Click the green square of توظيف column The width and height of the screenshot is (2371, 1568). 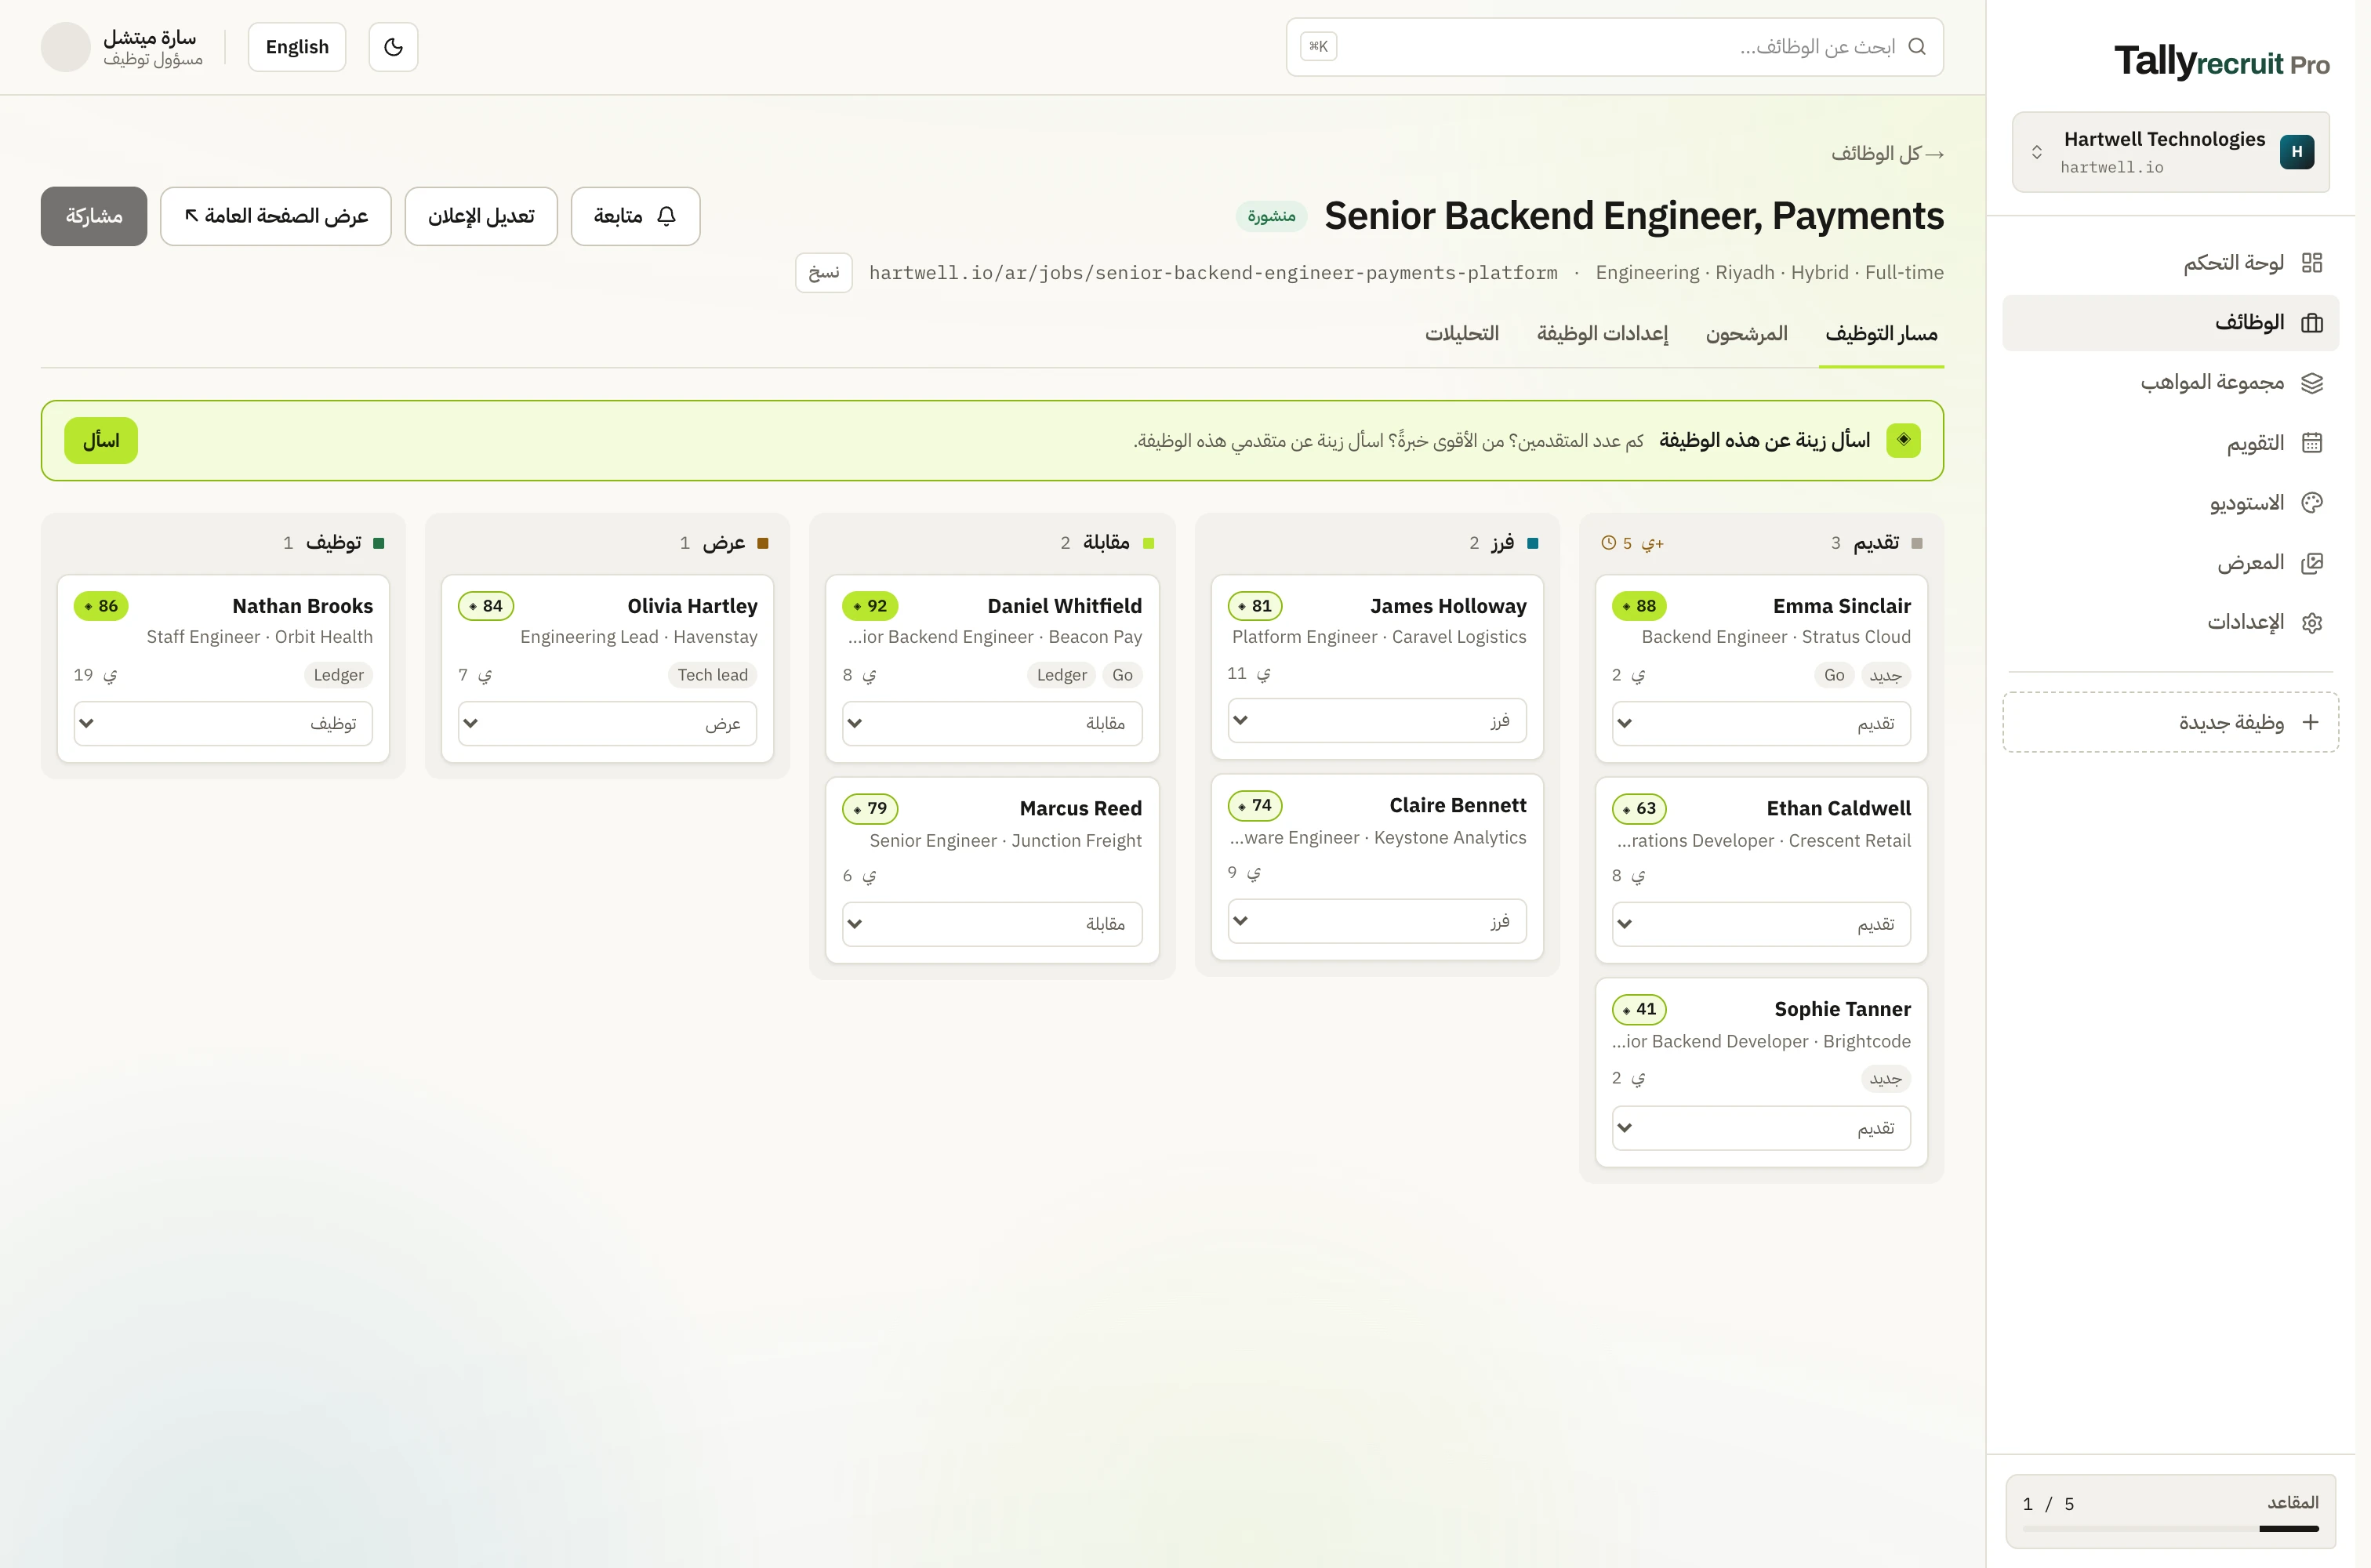click(x=379, y=543)
